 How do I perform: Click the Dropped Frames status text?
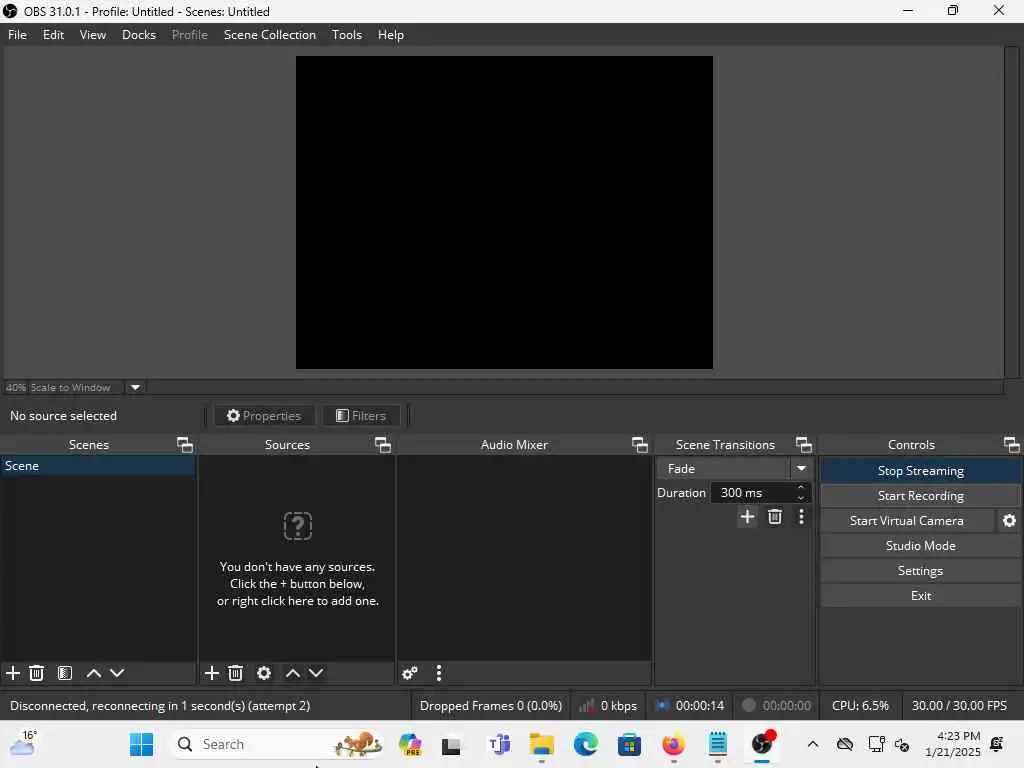point(490,705)
